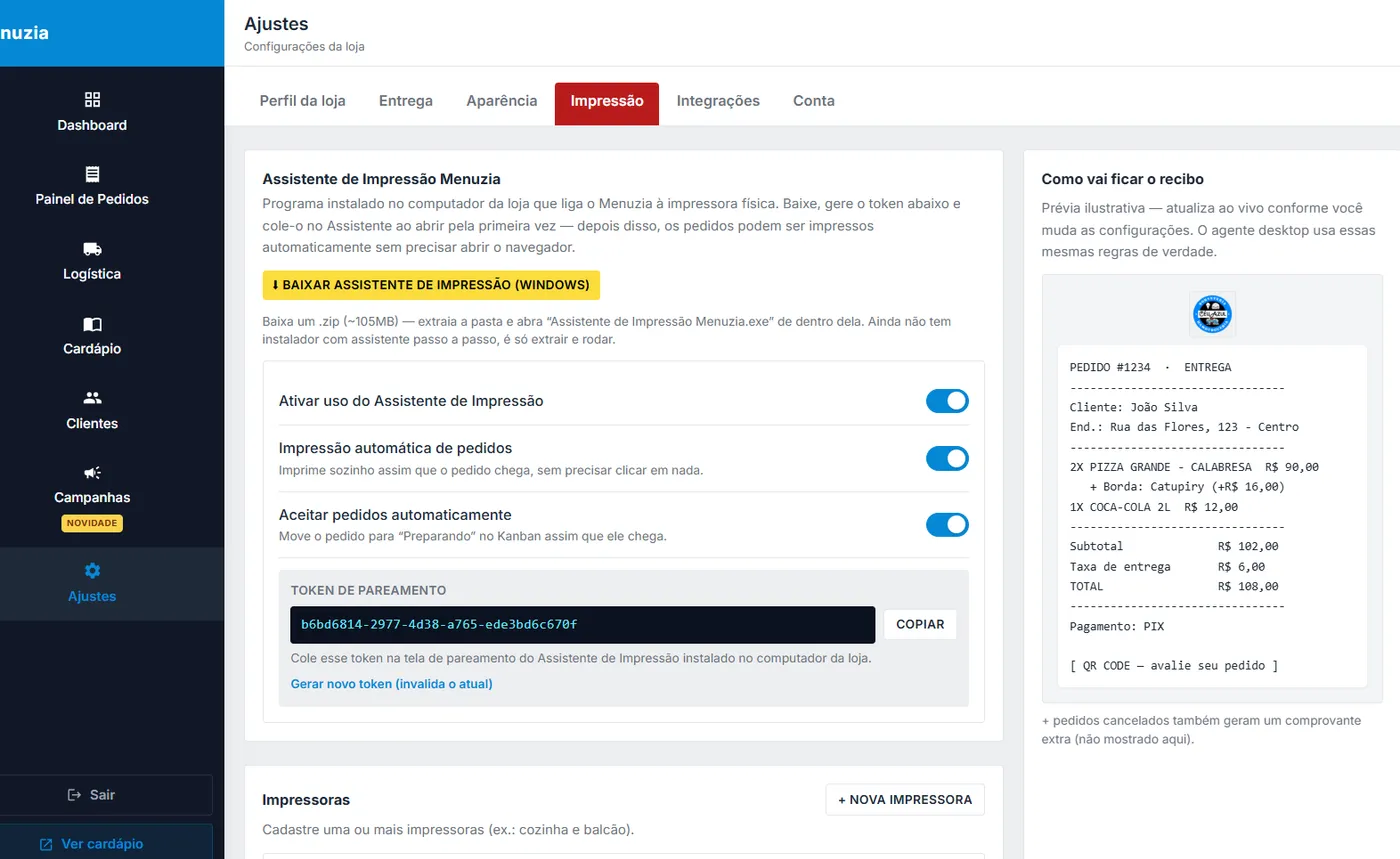This screenshot has width=1400, height=859.
Task: Open the Integrações tab
Action: point(718,101)
